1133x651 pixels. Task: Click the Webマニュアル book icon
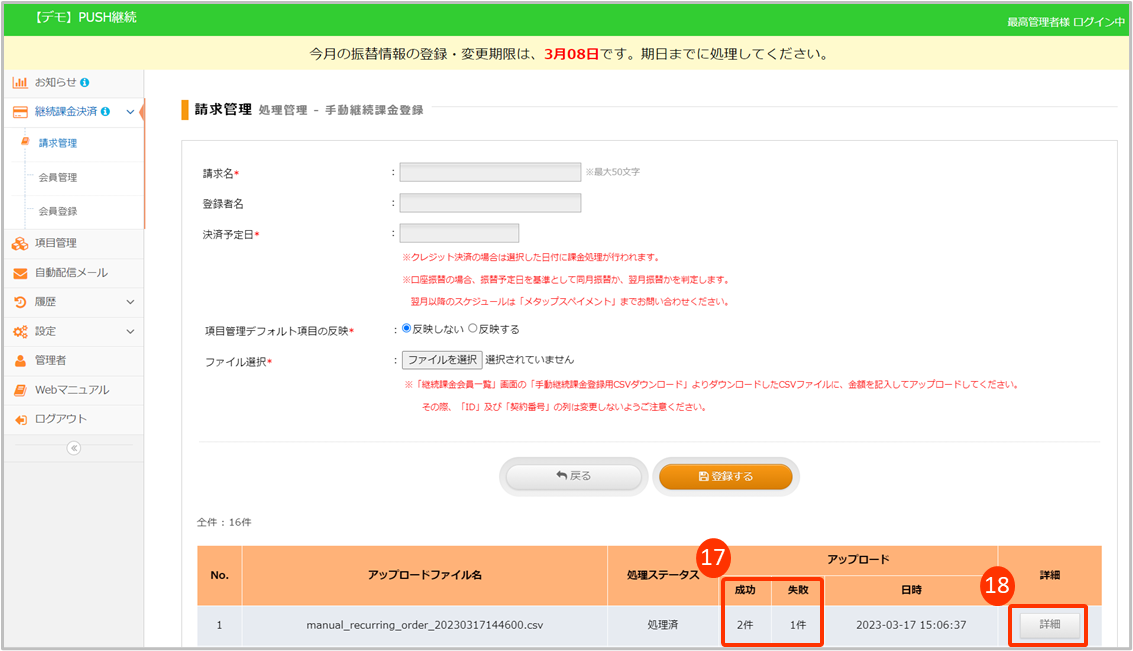tap(20, 390)
